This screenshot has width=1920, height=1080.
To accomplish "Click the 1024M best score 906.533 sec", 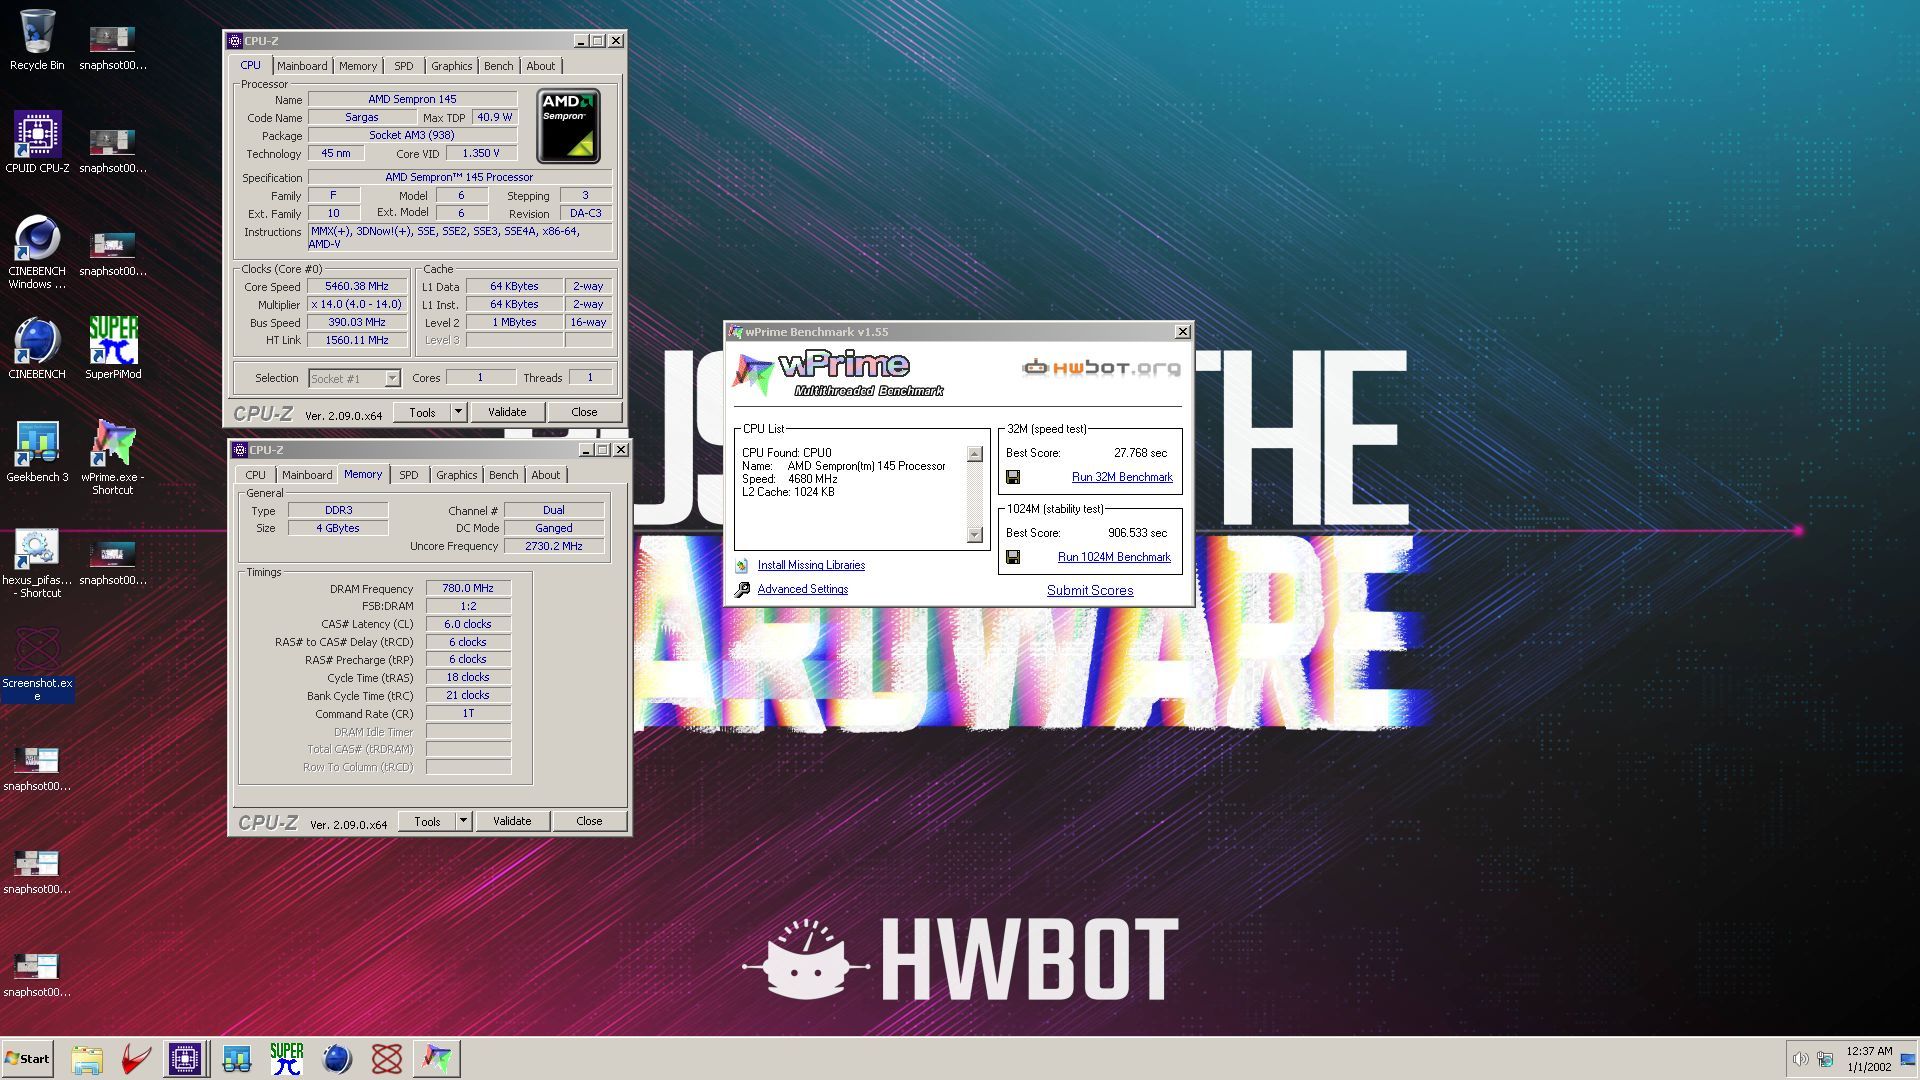I will (1137, 533).
